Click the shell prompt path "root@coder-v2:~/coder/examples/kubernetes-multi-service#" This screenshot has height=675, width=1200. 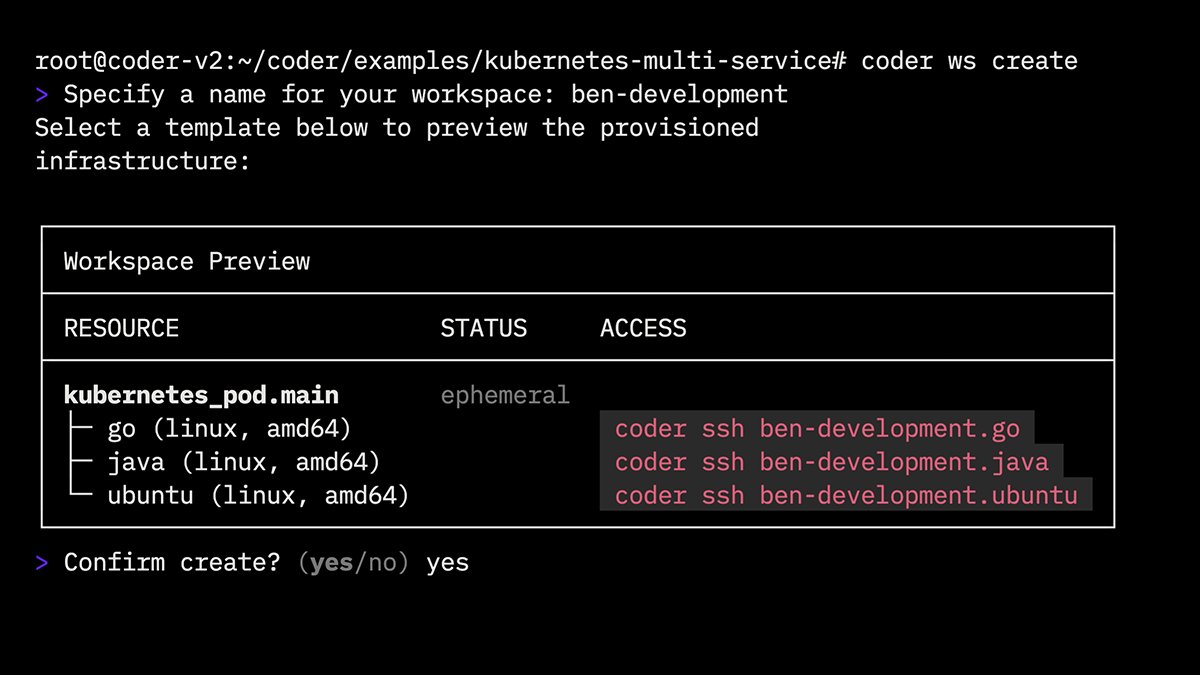click(x=441, y=62)
